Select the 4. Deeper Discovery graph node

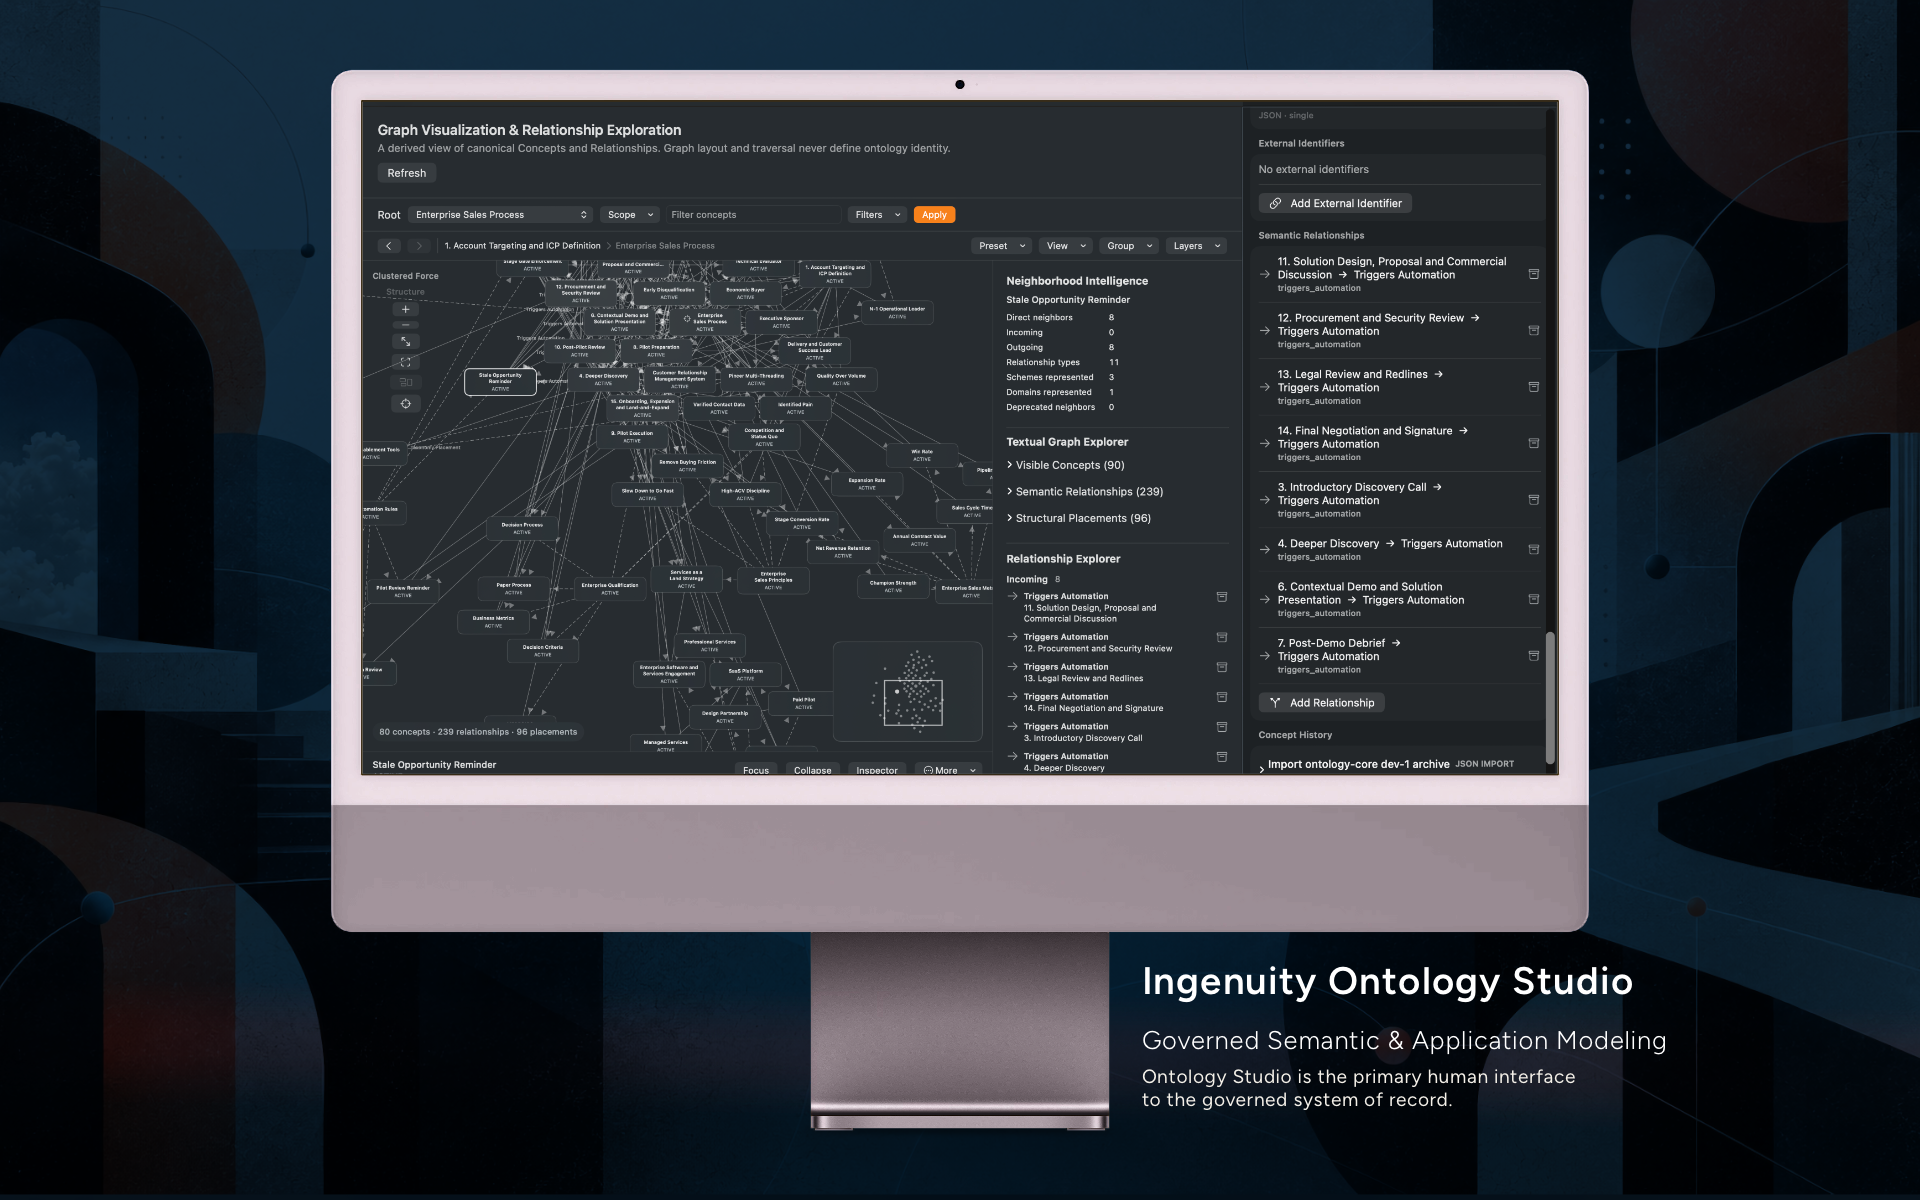pyautogui.click(x=603, y=379)
